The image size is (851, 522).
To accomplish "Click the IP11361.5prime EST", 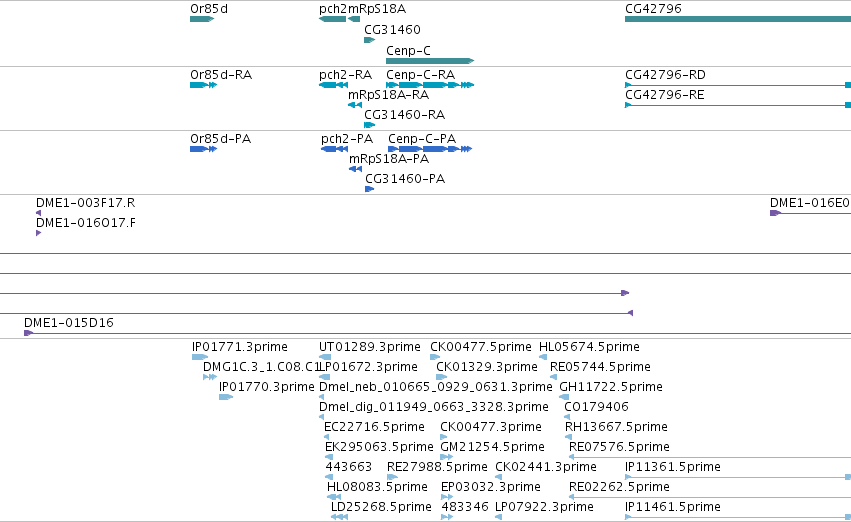I will pos(738,477).
